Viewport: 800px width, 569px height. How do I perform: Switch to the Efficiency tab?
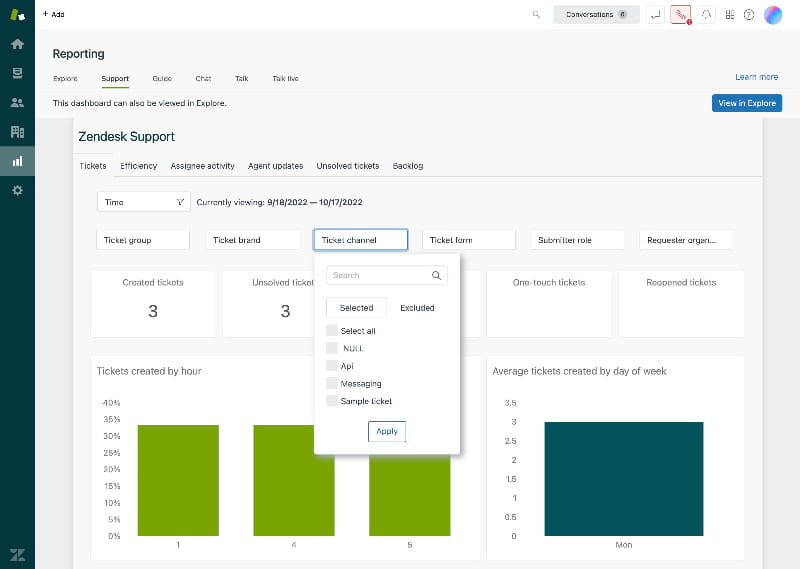pyautogui.click(x=138, y=166)
